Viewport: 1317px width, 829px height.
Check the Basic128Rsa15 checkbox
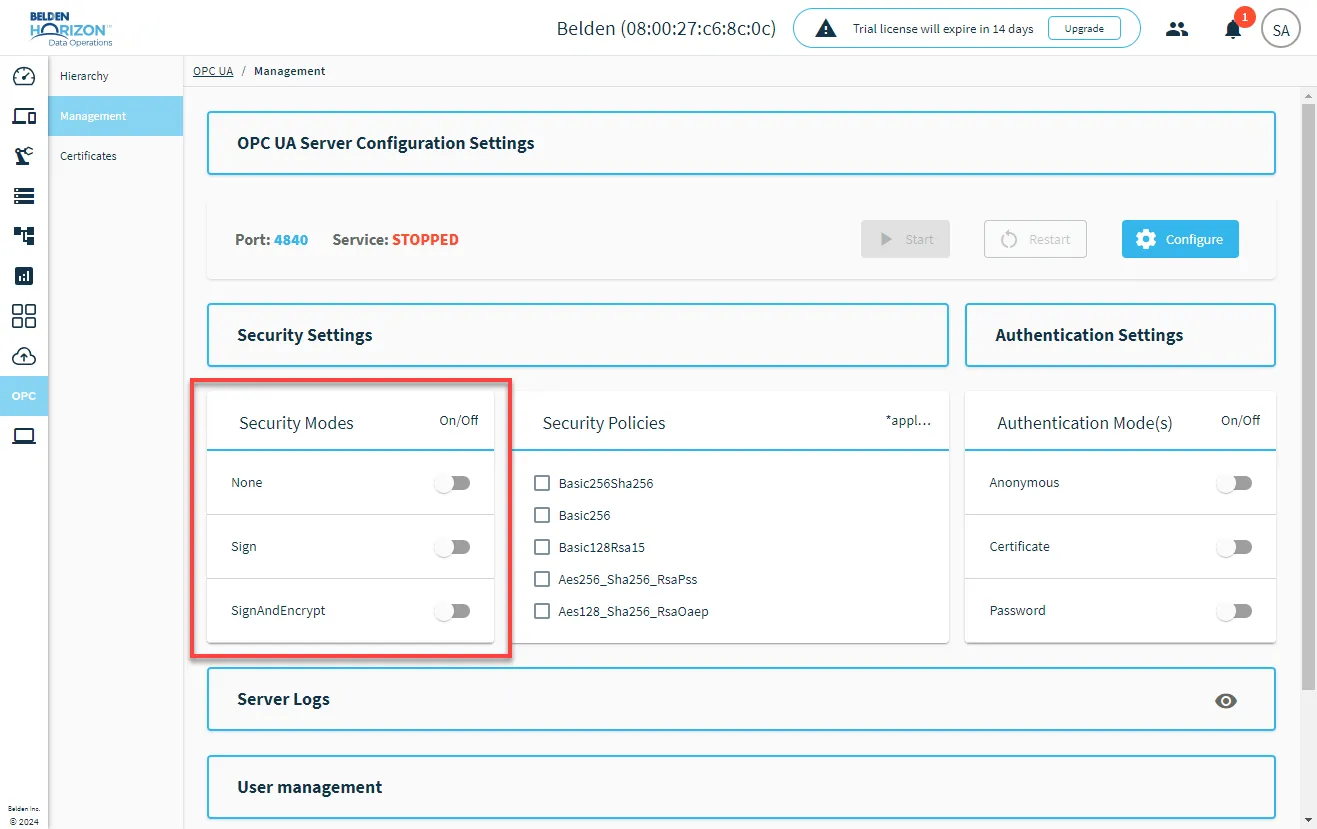tap(542, 547)
